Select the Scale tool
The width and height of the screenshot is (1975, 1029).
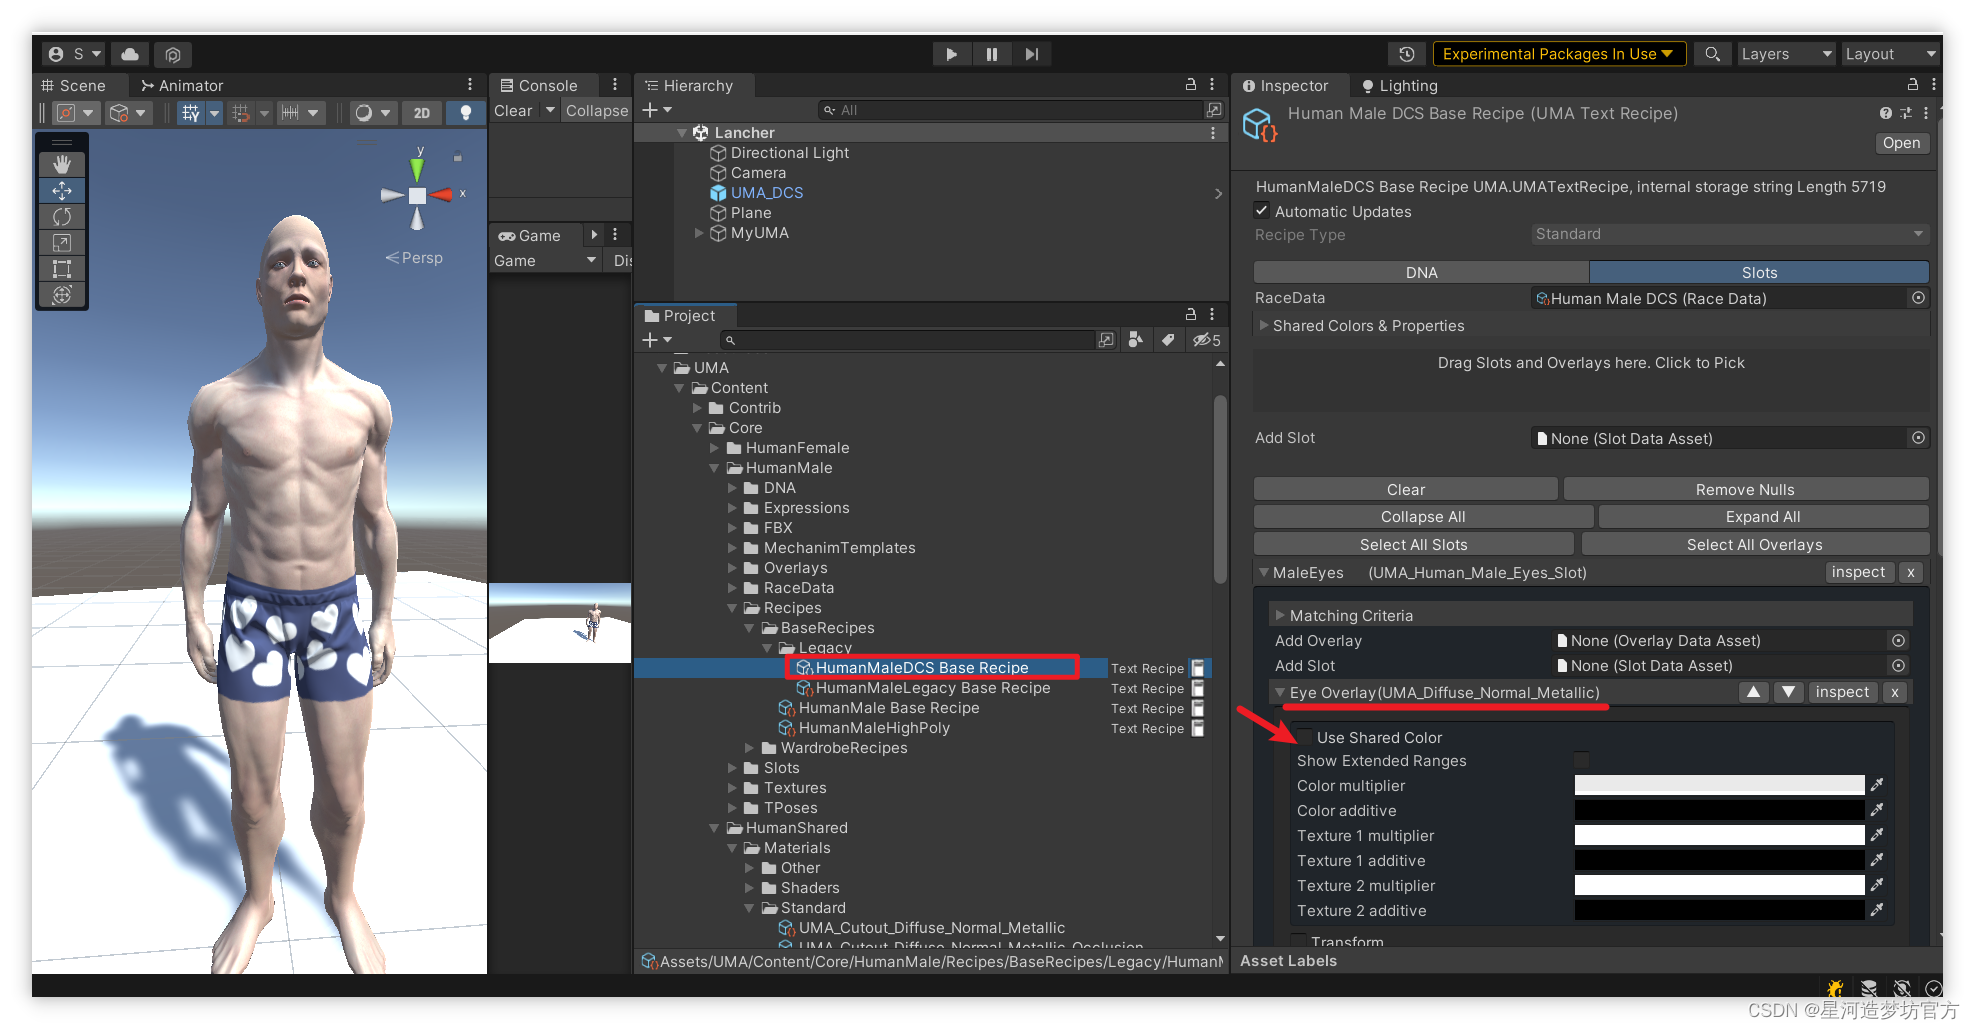[62, 242]
